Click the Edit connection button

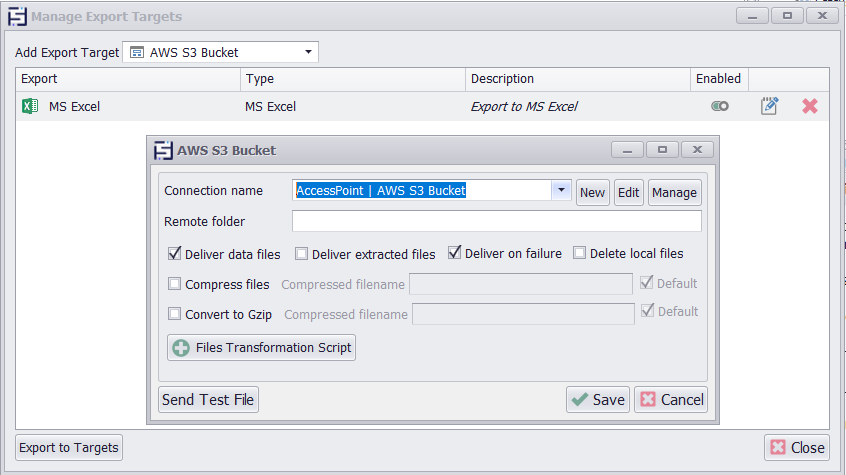[629, 193]
